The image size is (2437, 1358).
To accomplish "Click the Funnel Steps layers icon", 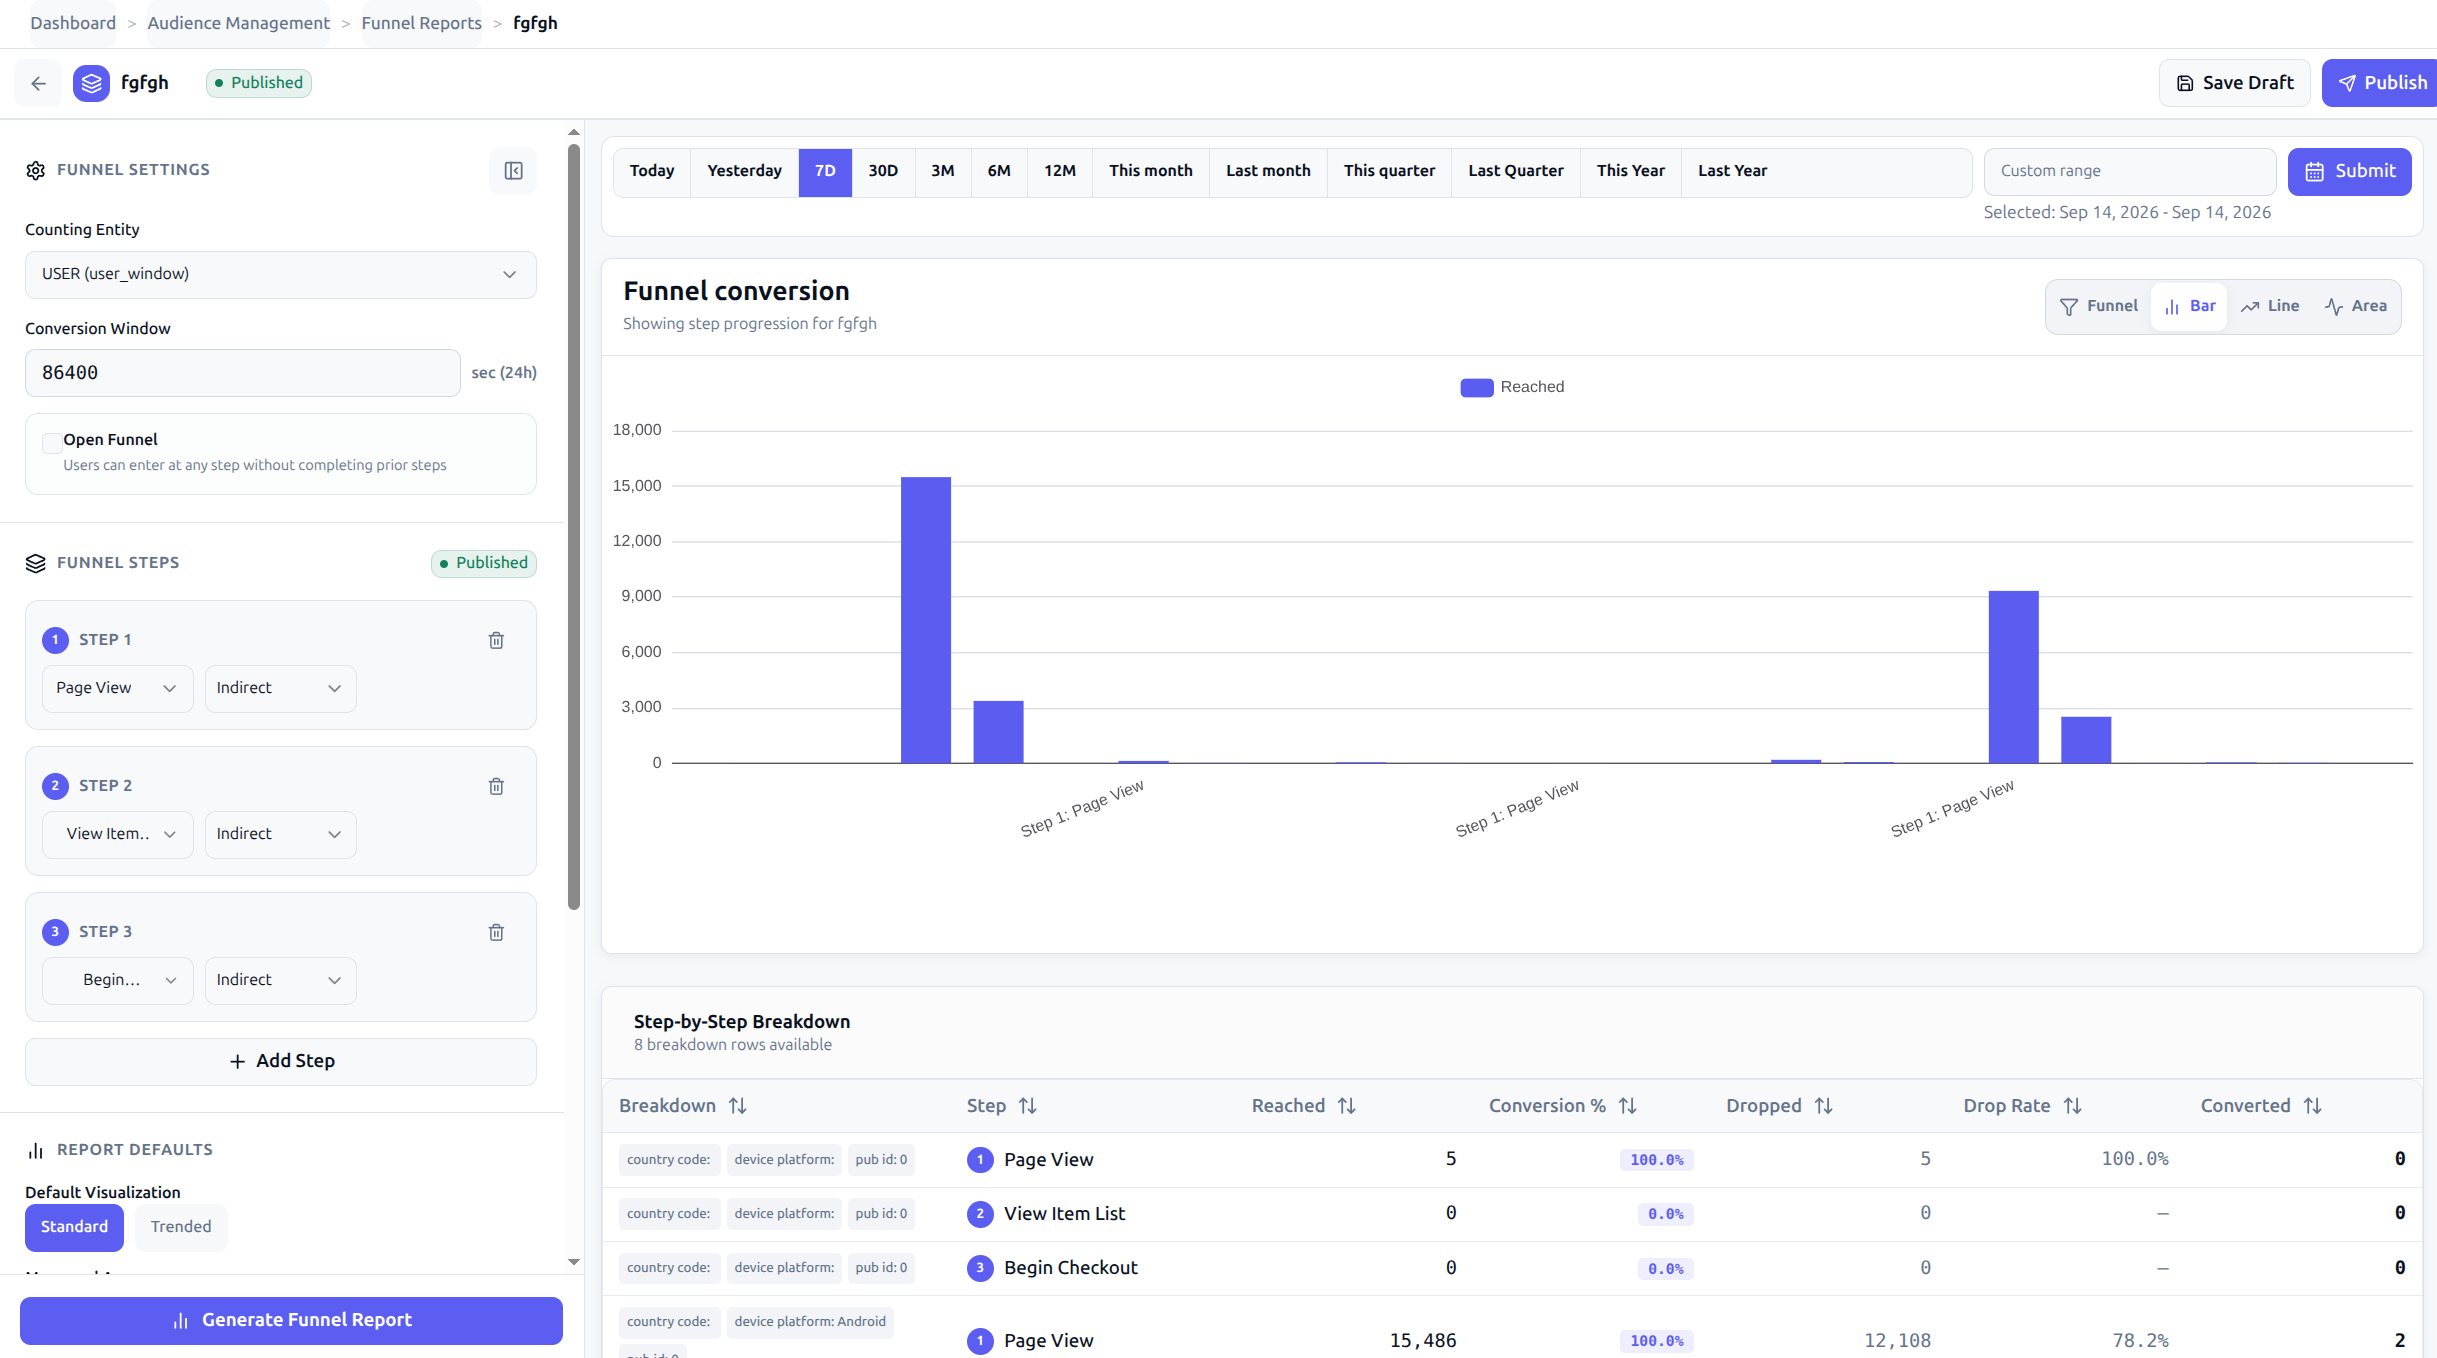I will pyautogui.click(x=36, y=563).
